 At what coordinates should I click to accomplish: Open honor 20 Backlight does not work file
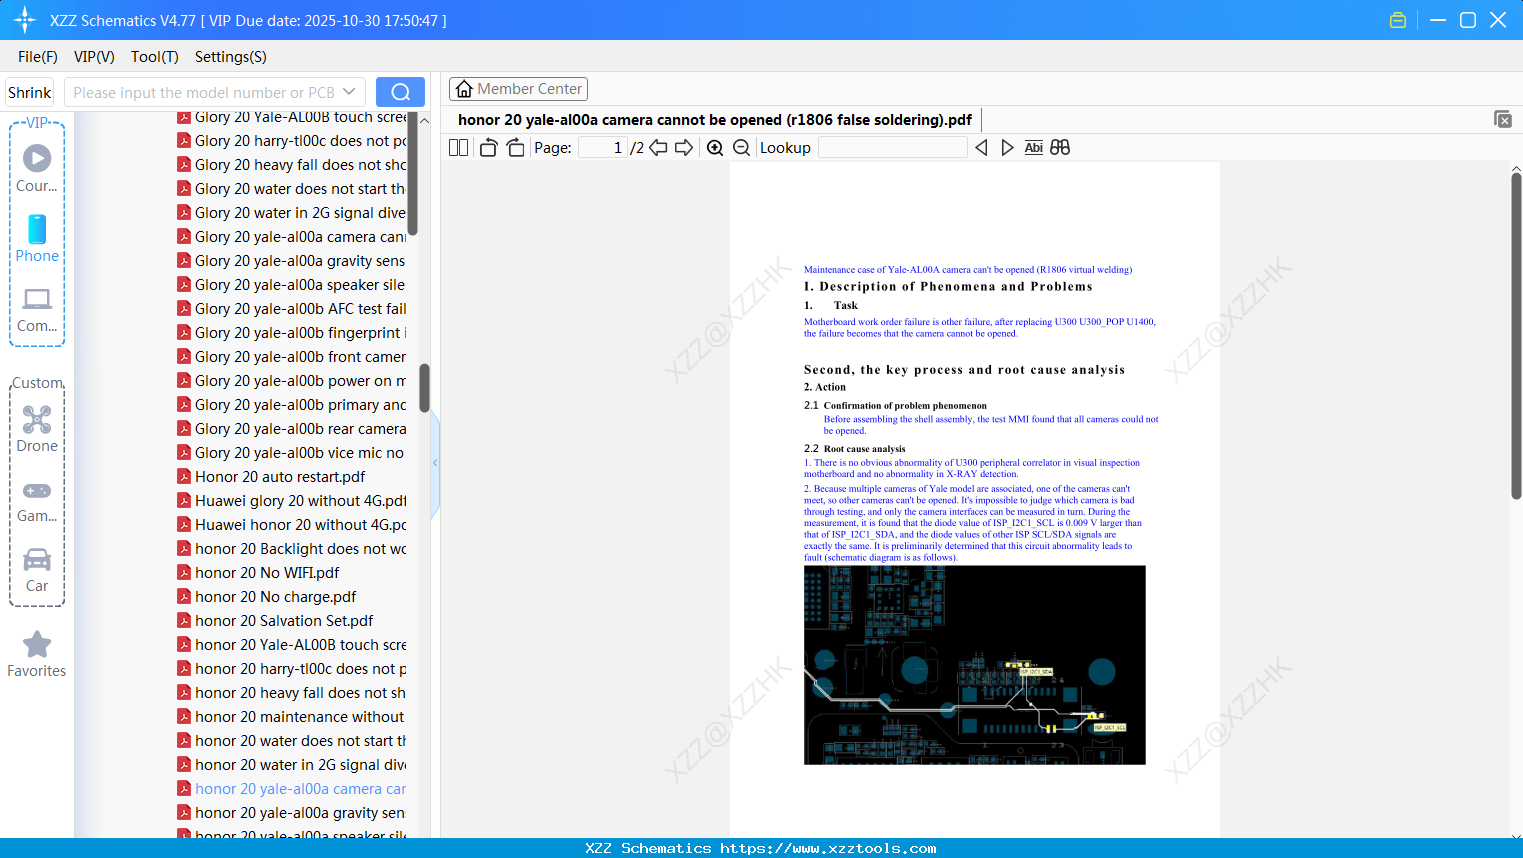[x=300, y=548]
